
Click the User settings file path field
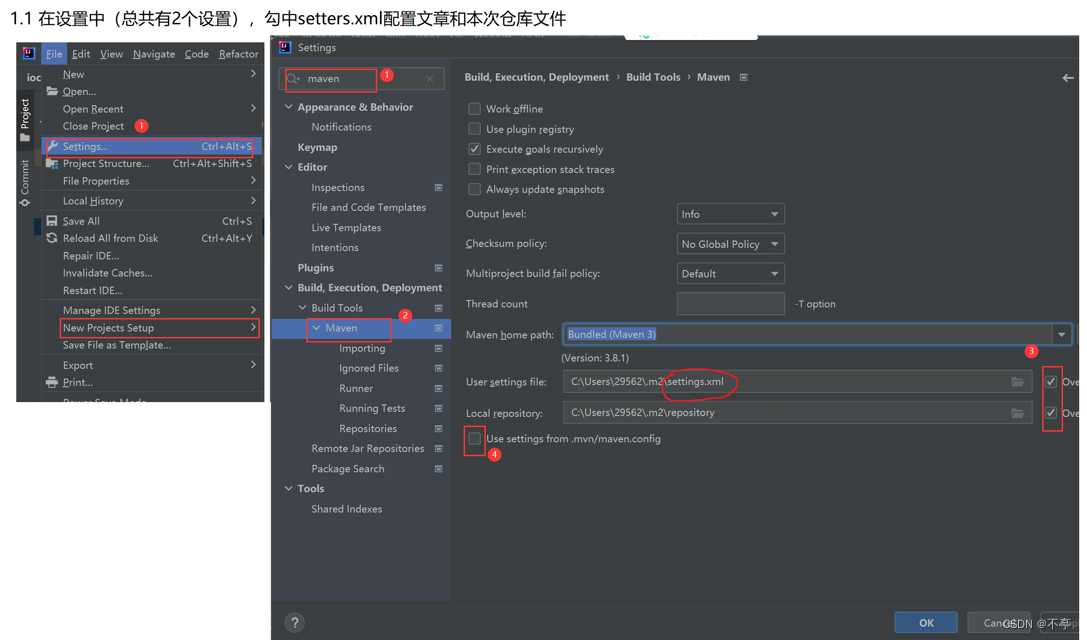(x=797, y=381)
